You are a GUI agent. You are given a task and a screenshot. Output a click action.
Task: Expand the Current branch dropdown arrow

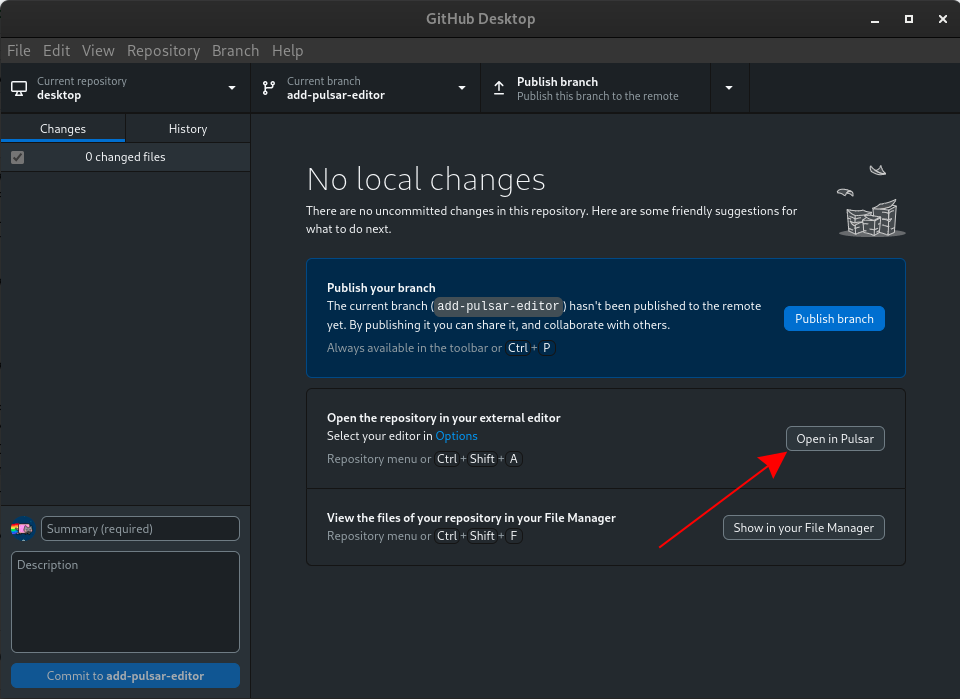point(462,88)
